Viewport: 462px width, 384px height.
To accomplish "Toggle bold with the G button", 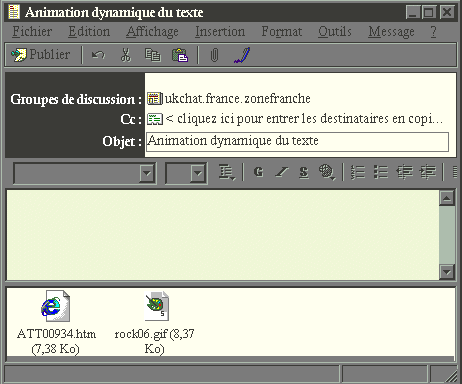I will [258, 172].
